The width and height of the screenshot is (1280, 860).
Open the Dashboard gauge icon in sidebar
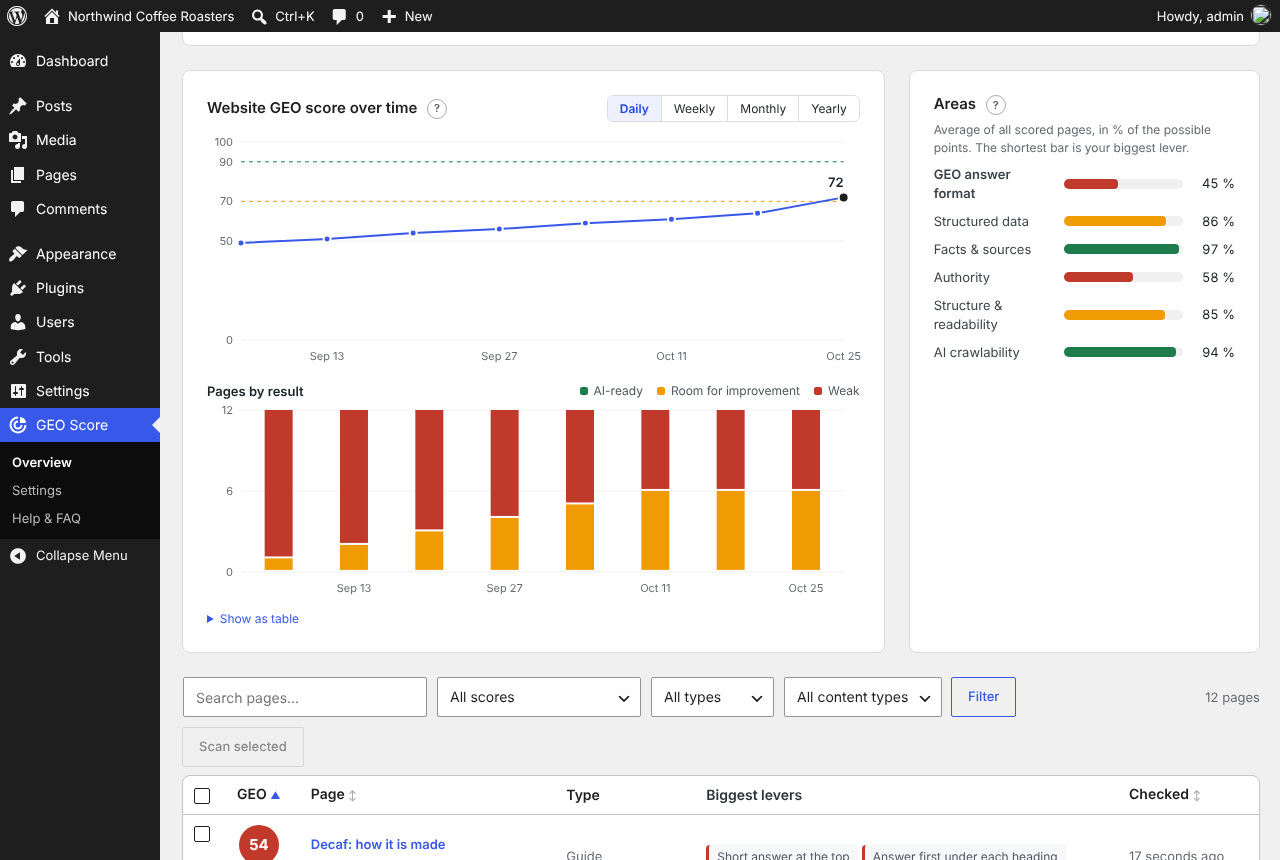tap(18, 61)
